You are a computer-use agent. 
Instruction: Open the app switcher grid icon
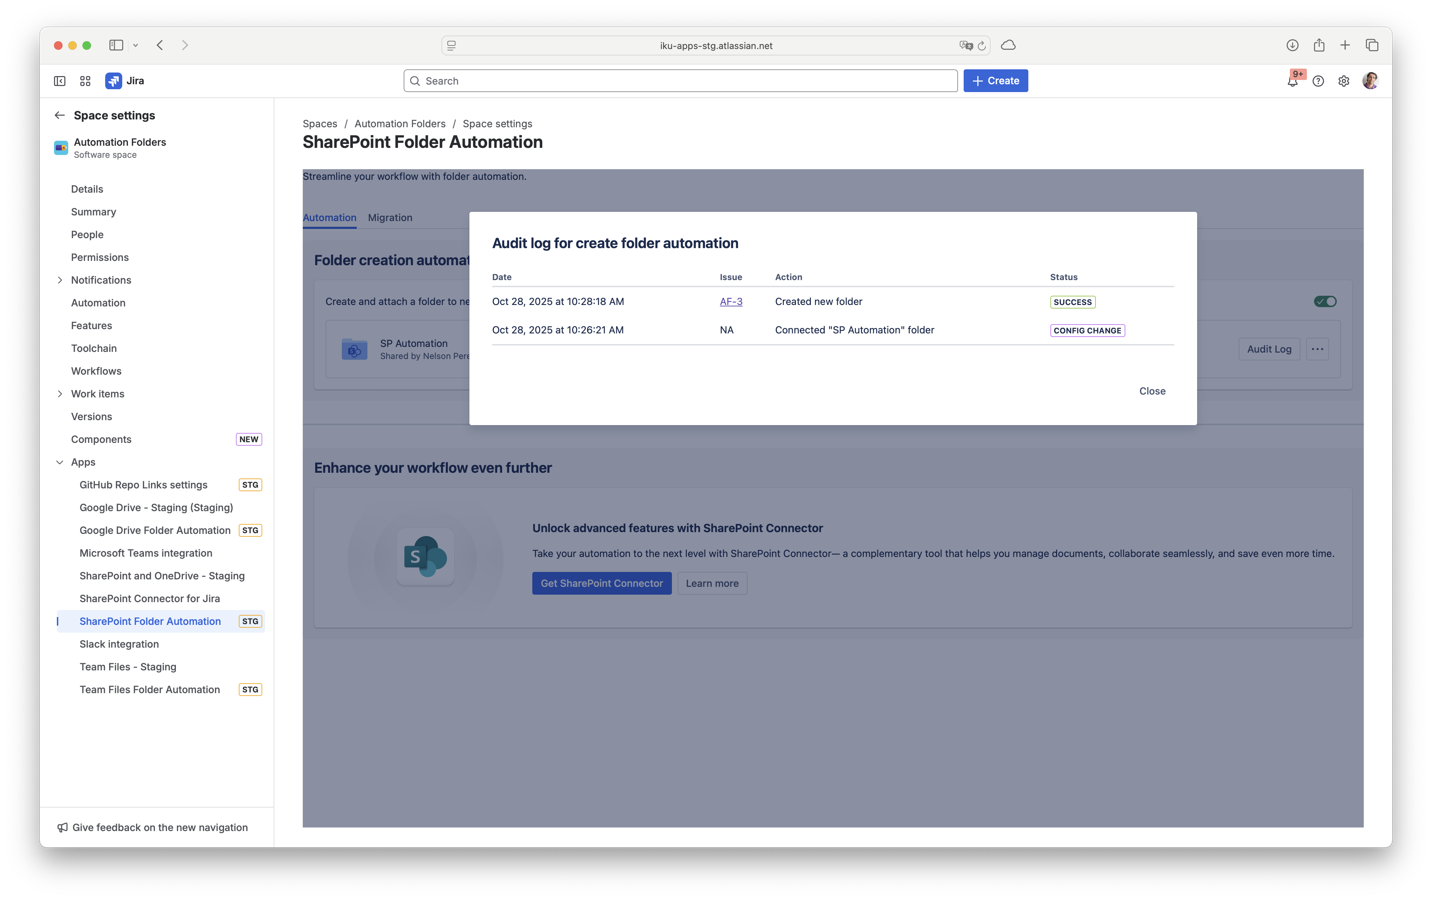85,81
